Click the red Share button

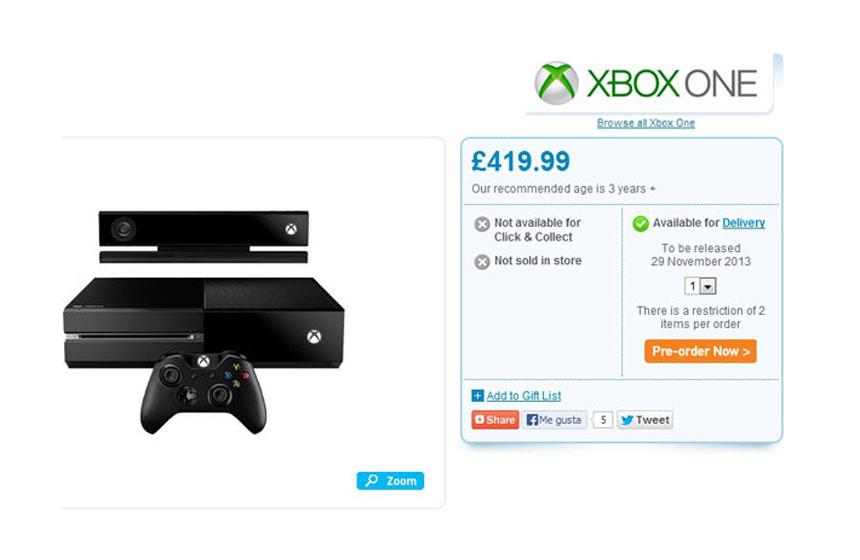[495, 420]
